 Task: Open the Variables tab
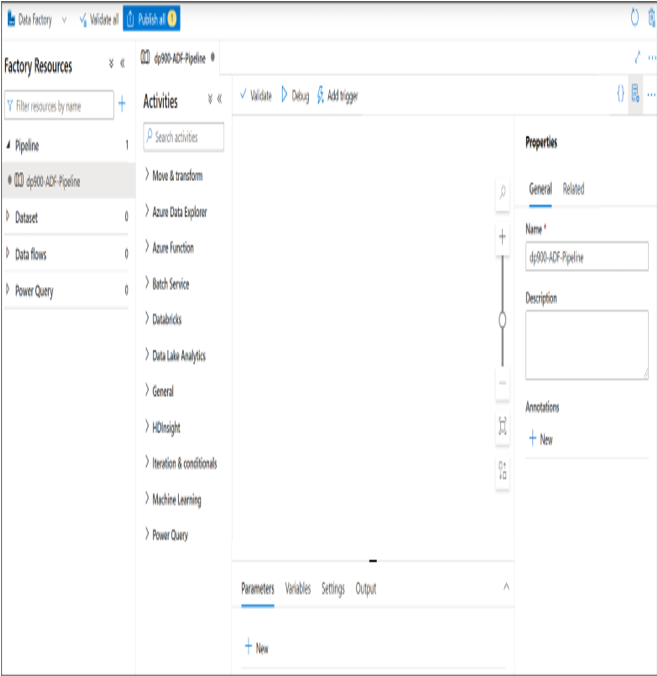tap(298, 588)
